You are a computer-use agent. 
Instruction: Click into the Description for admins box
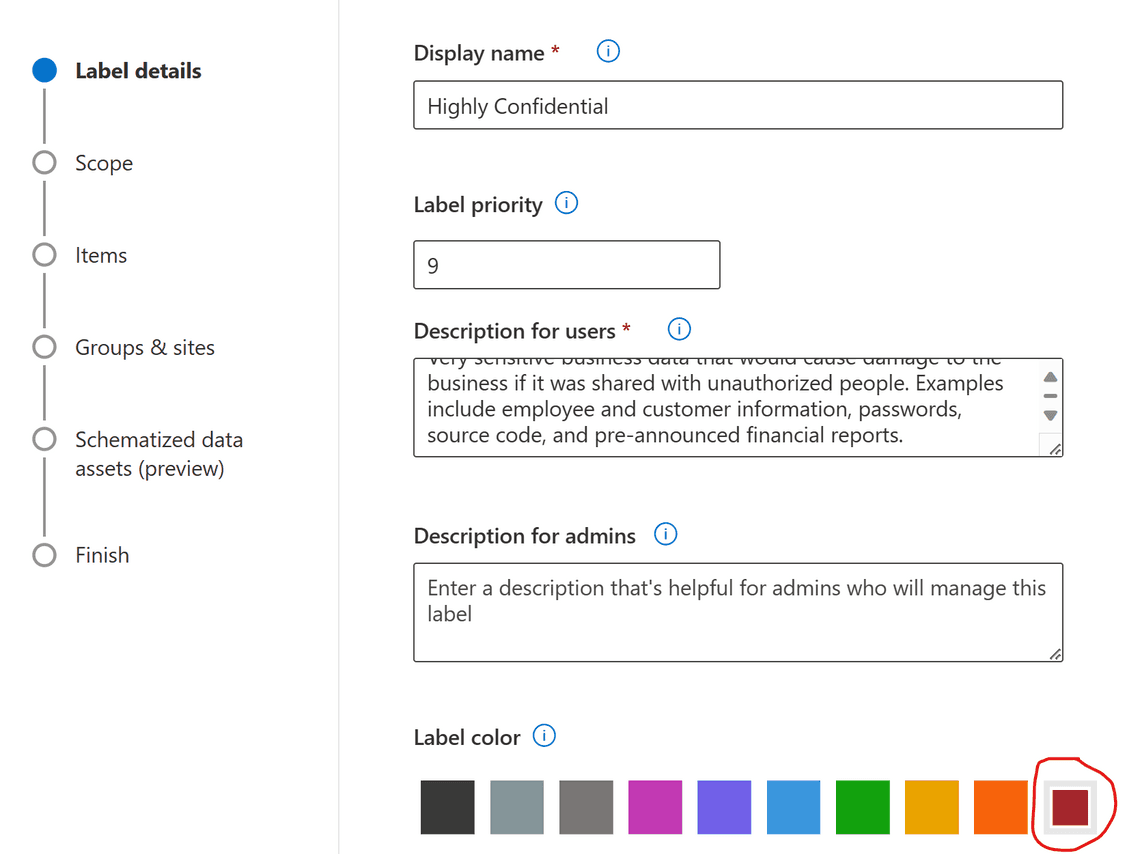coord(738,612)
